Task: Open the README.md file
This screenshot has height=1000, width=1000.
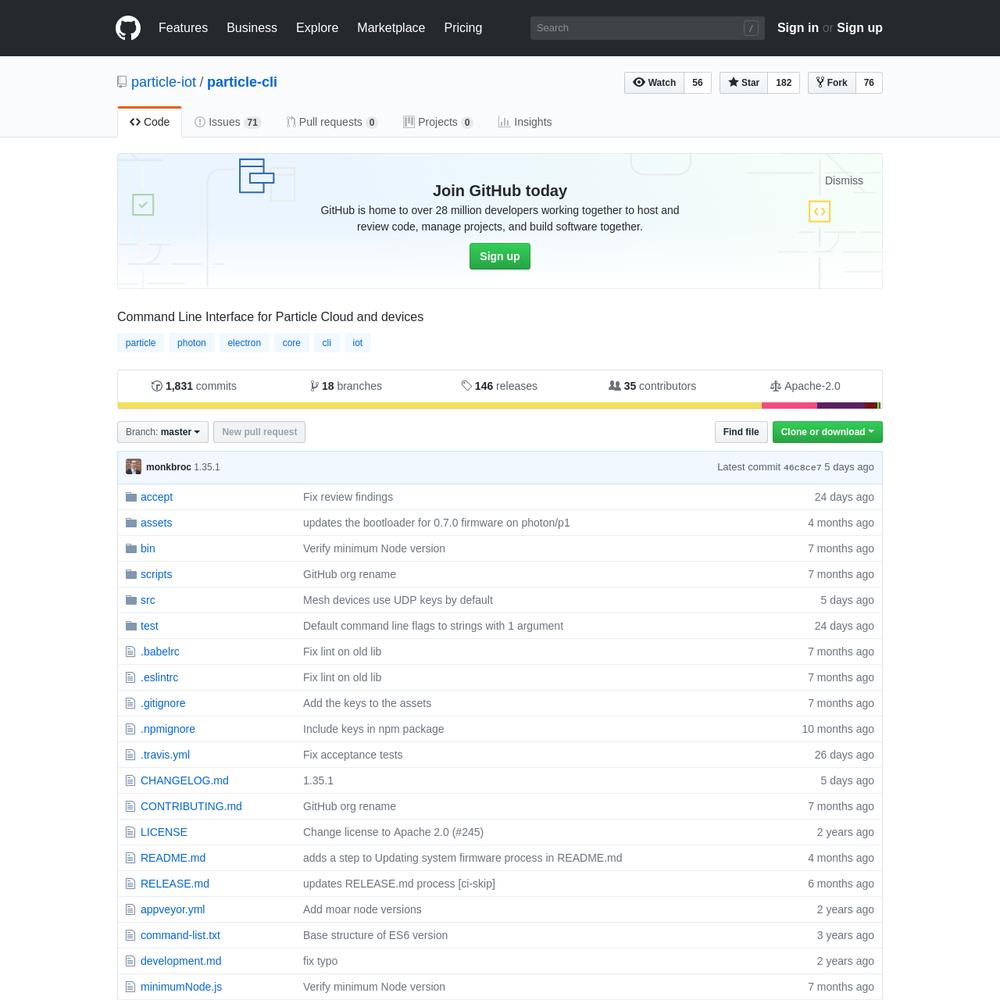Action: [173, 858]
